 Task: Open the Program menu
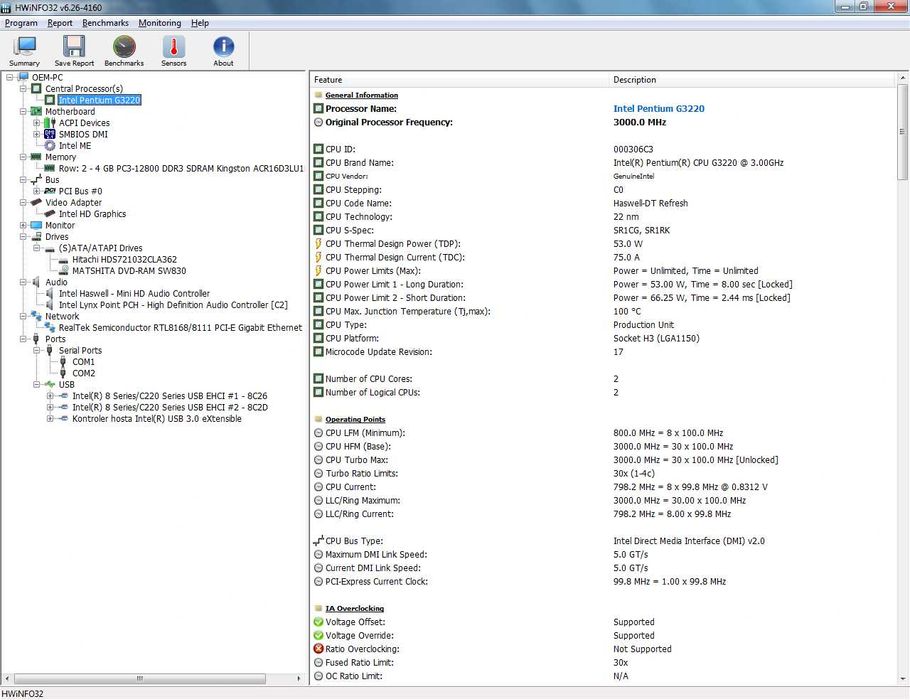click(21, 23)
